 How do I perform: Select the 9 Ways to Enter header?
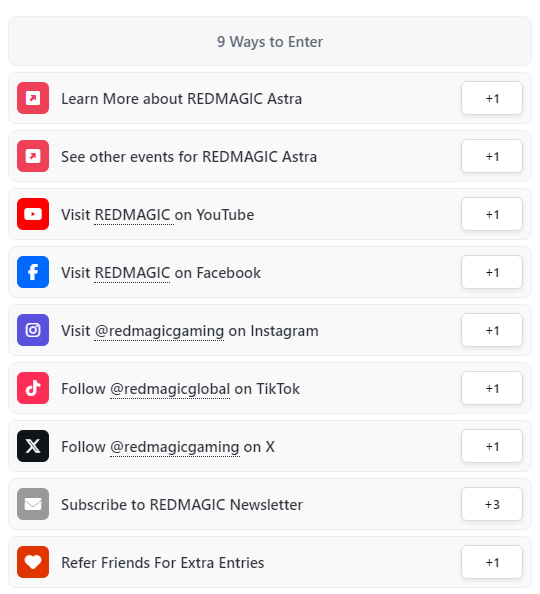270,41
